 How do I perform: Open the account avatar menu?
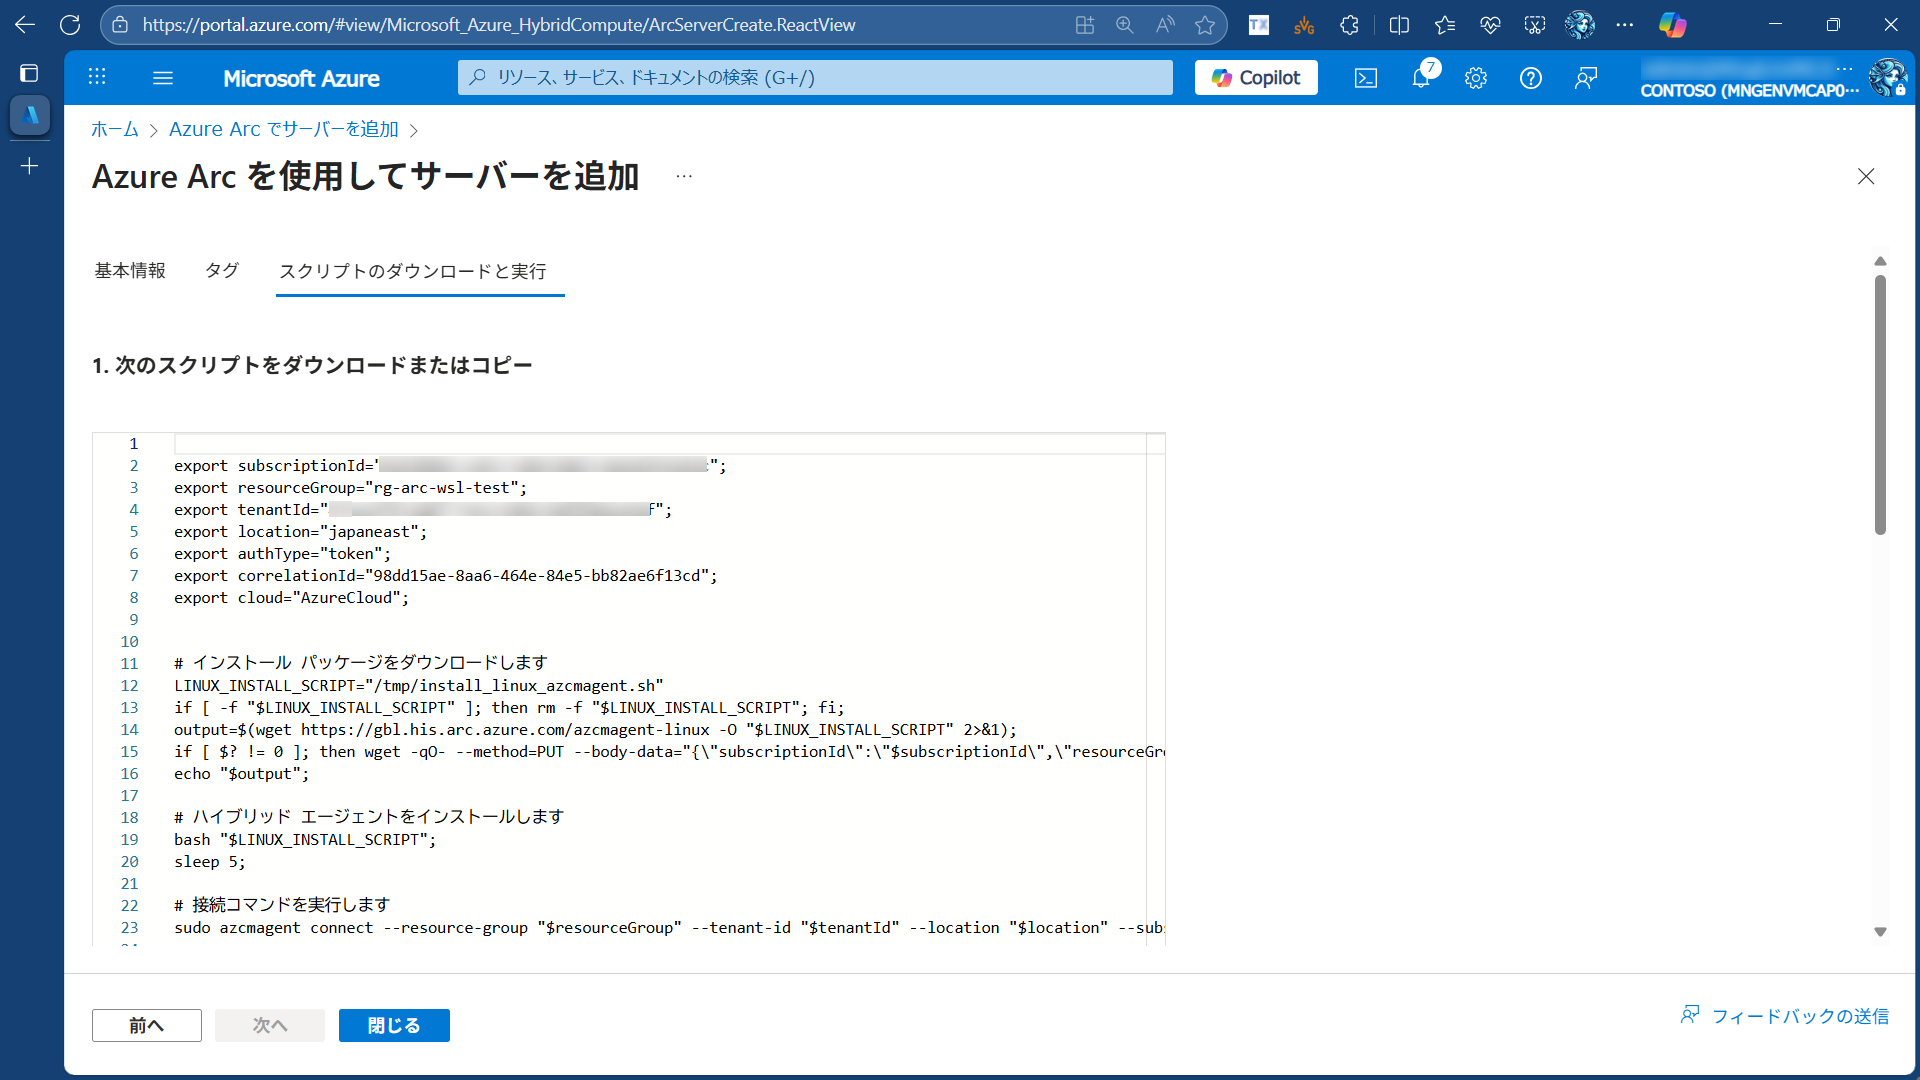[x=1887, y=77]
